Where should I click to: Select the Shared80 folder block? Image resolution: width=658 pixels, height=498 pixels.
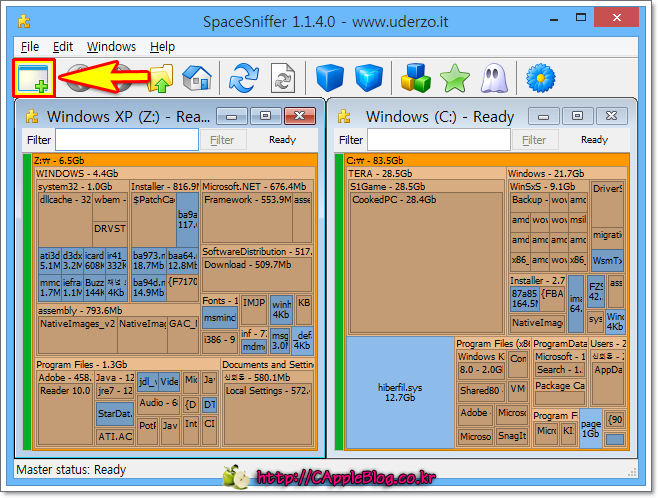[481, 391]
